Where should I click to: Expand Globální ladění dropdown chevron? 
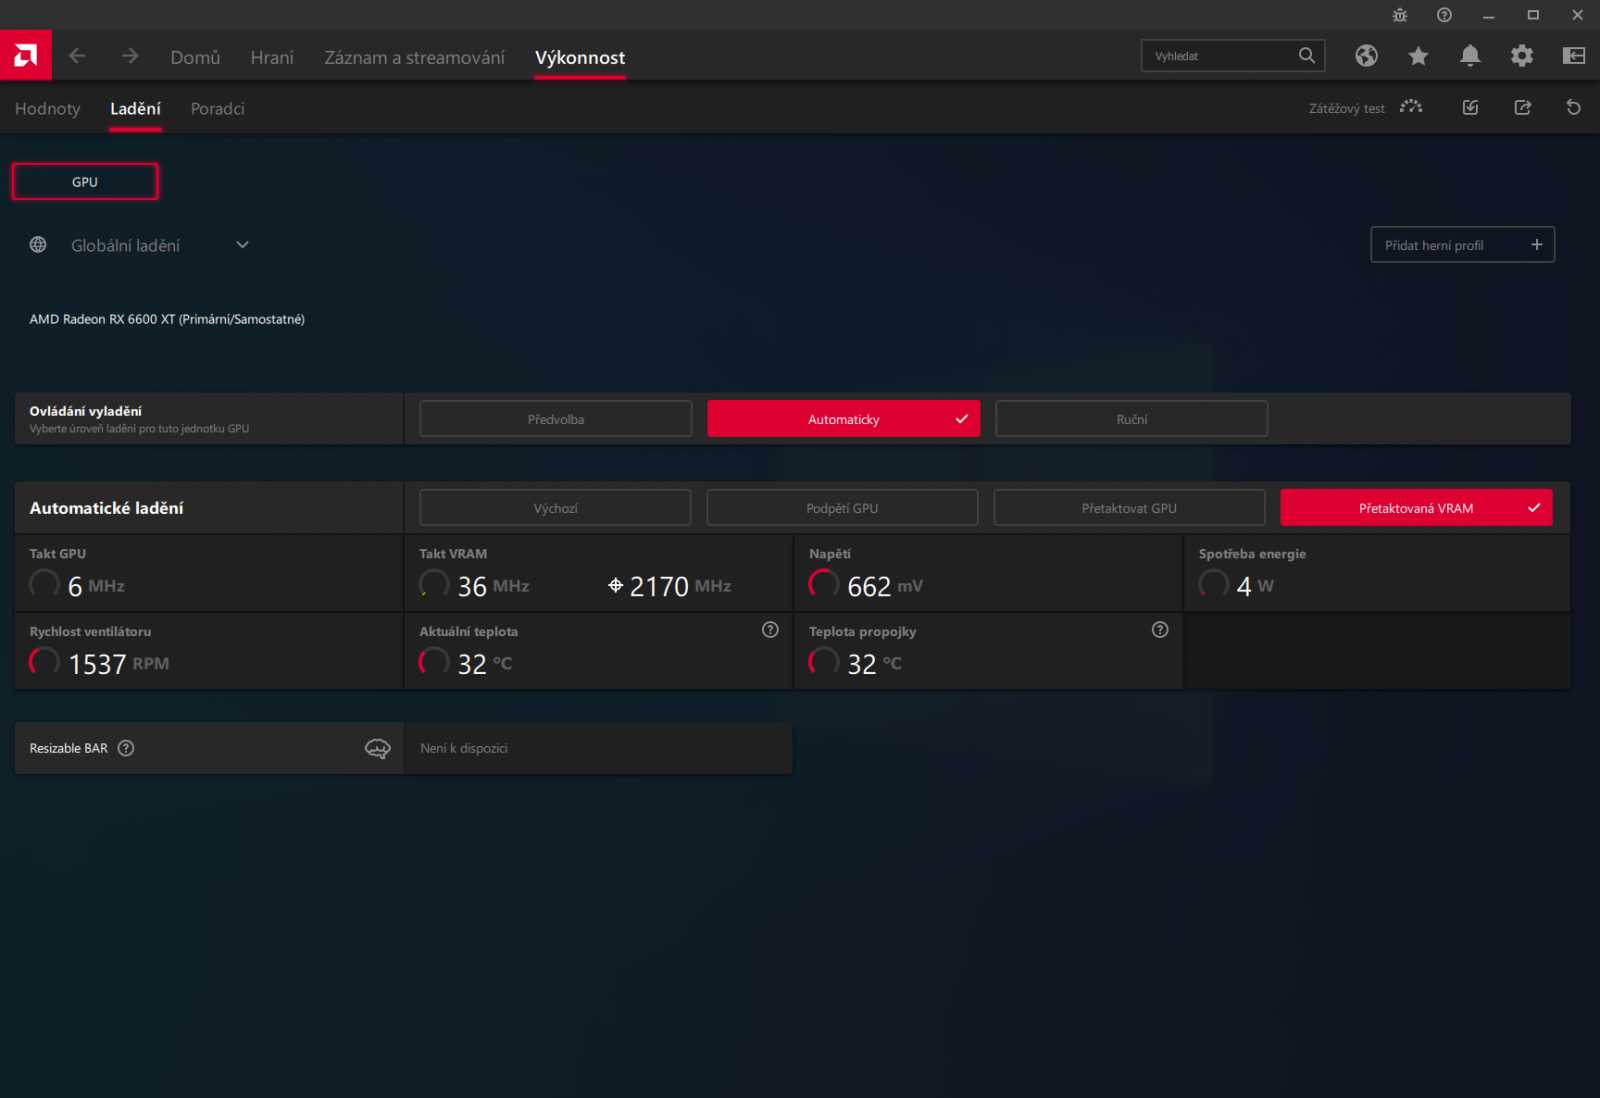click(x=242, y=245)
